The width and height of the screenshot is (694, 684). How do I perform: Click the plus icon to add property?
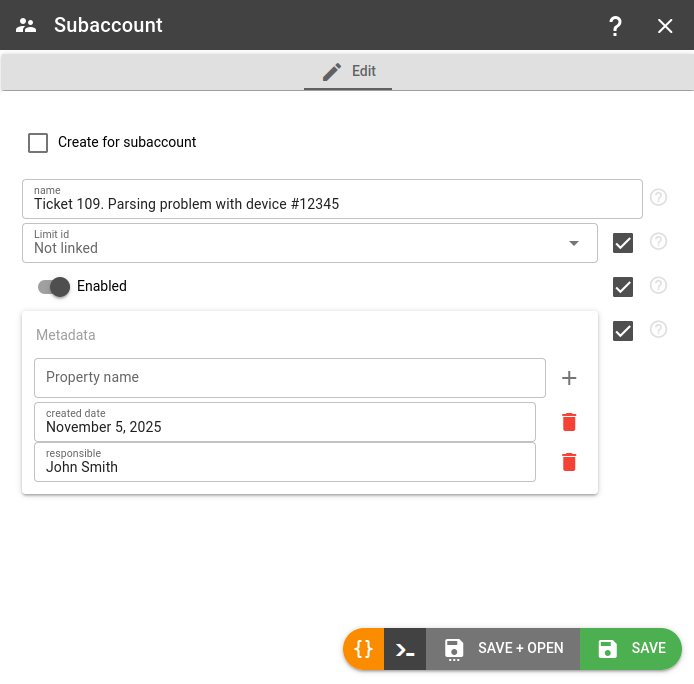point(569,378)
